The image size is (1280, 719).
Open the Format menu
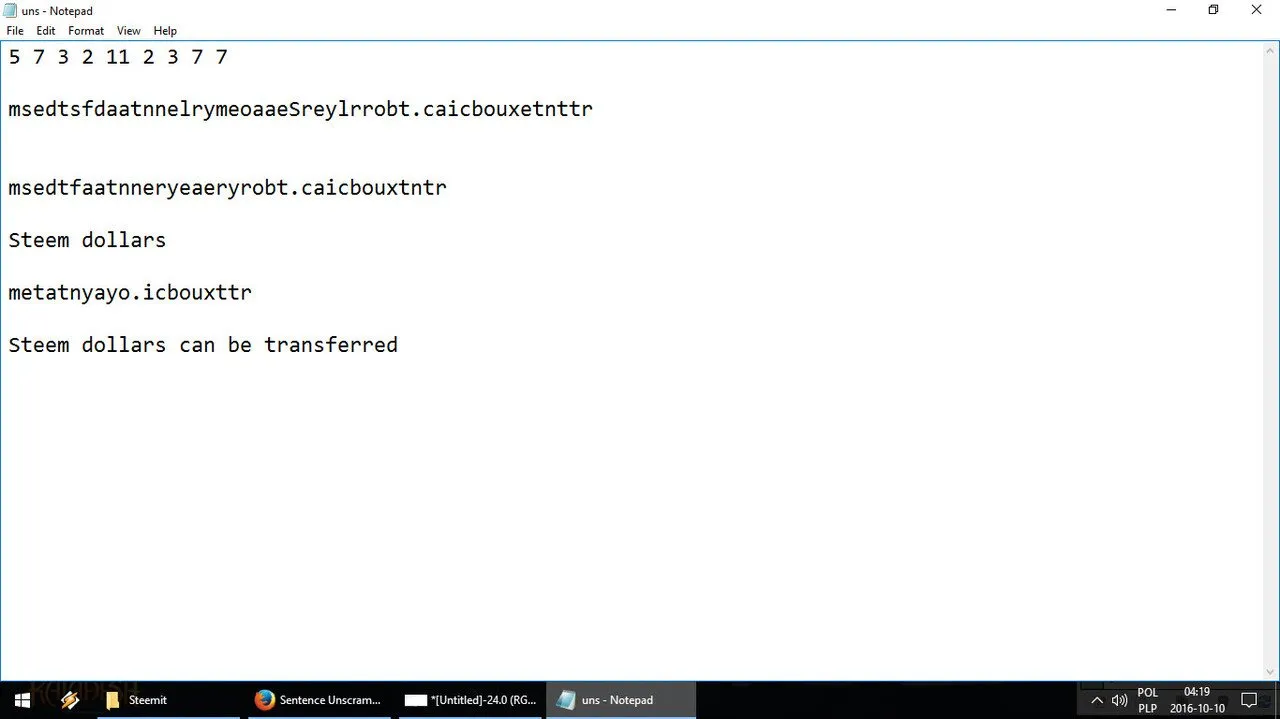[x=86, y=31]
